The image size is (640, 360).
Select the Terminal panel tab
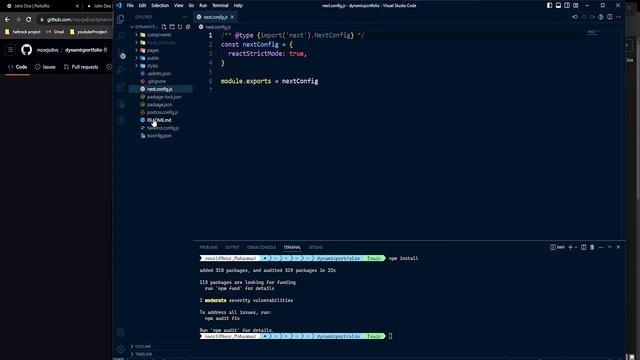(292, 247)
